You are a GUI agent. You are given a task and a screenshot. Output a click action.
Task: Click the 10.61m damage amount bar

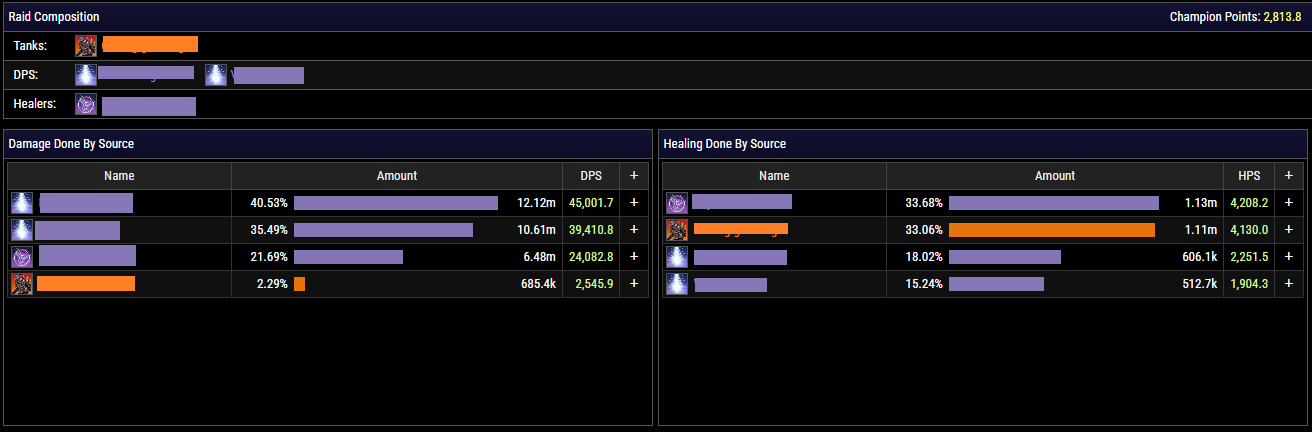[383, 230]
